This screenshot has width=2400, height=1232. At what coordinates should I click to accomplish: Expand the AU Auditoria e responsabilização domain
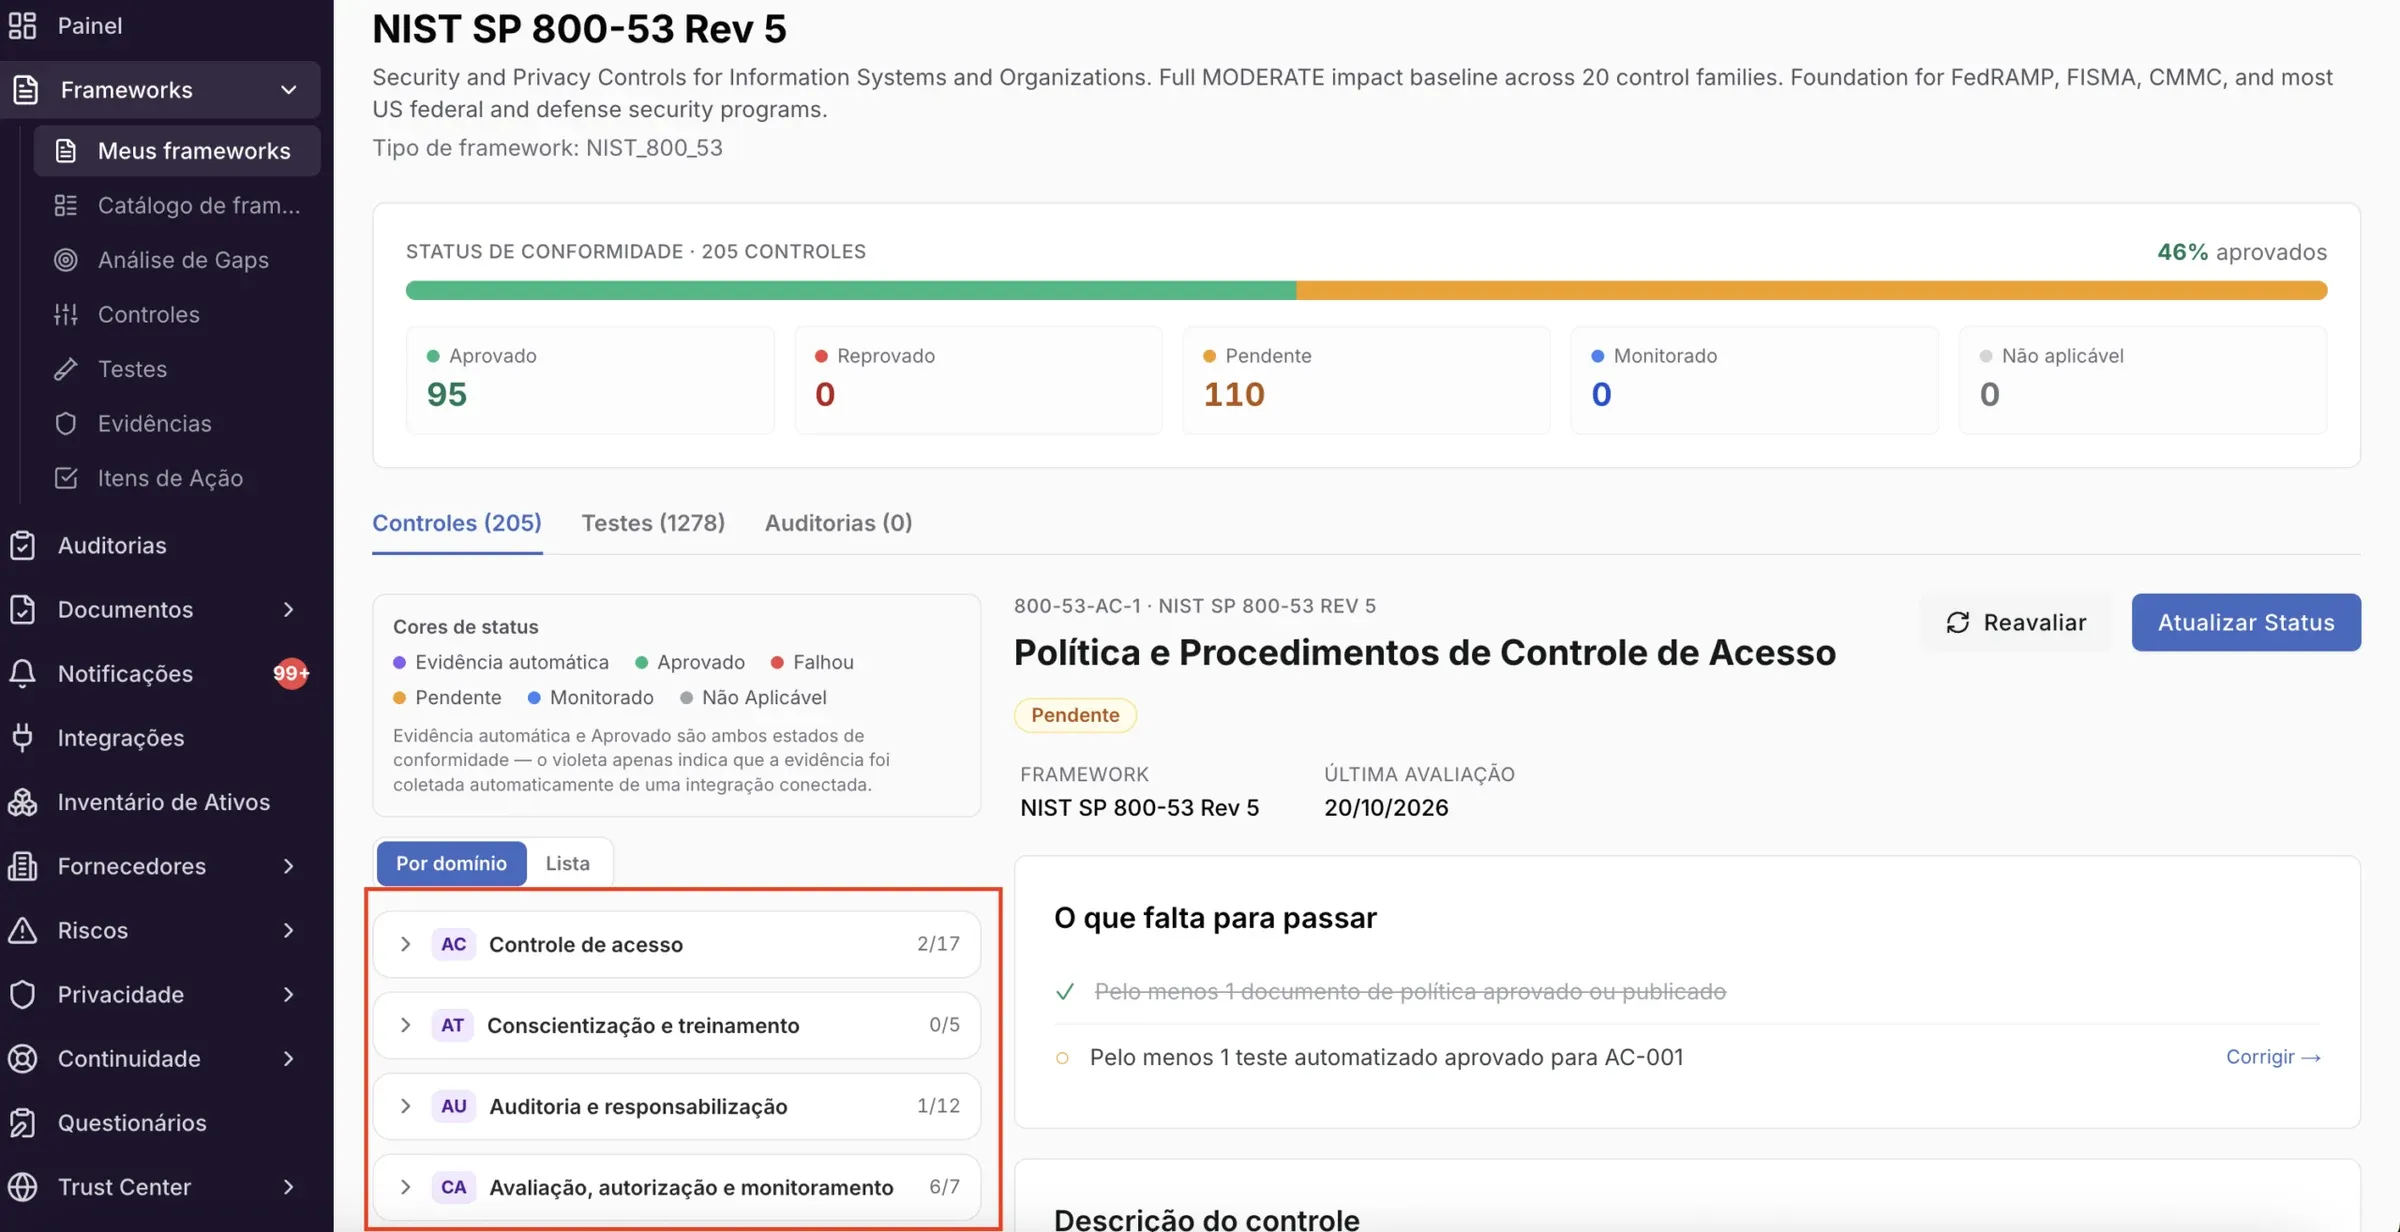(677, 1106)
